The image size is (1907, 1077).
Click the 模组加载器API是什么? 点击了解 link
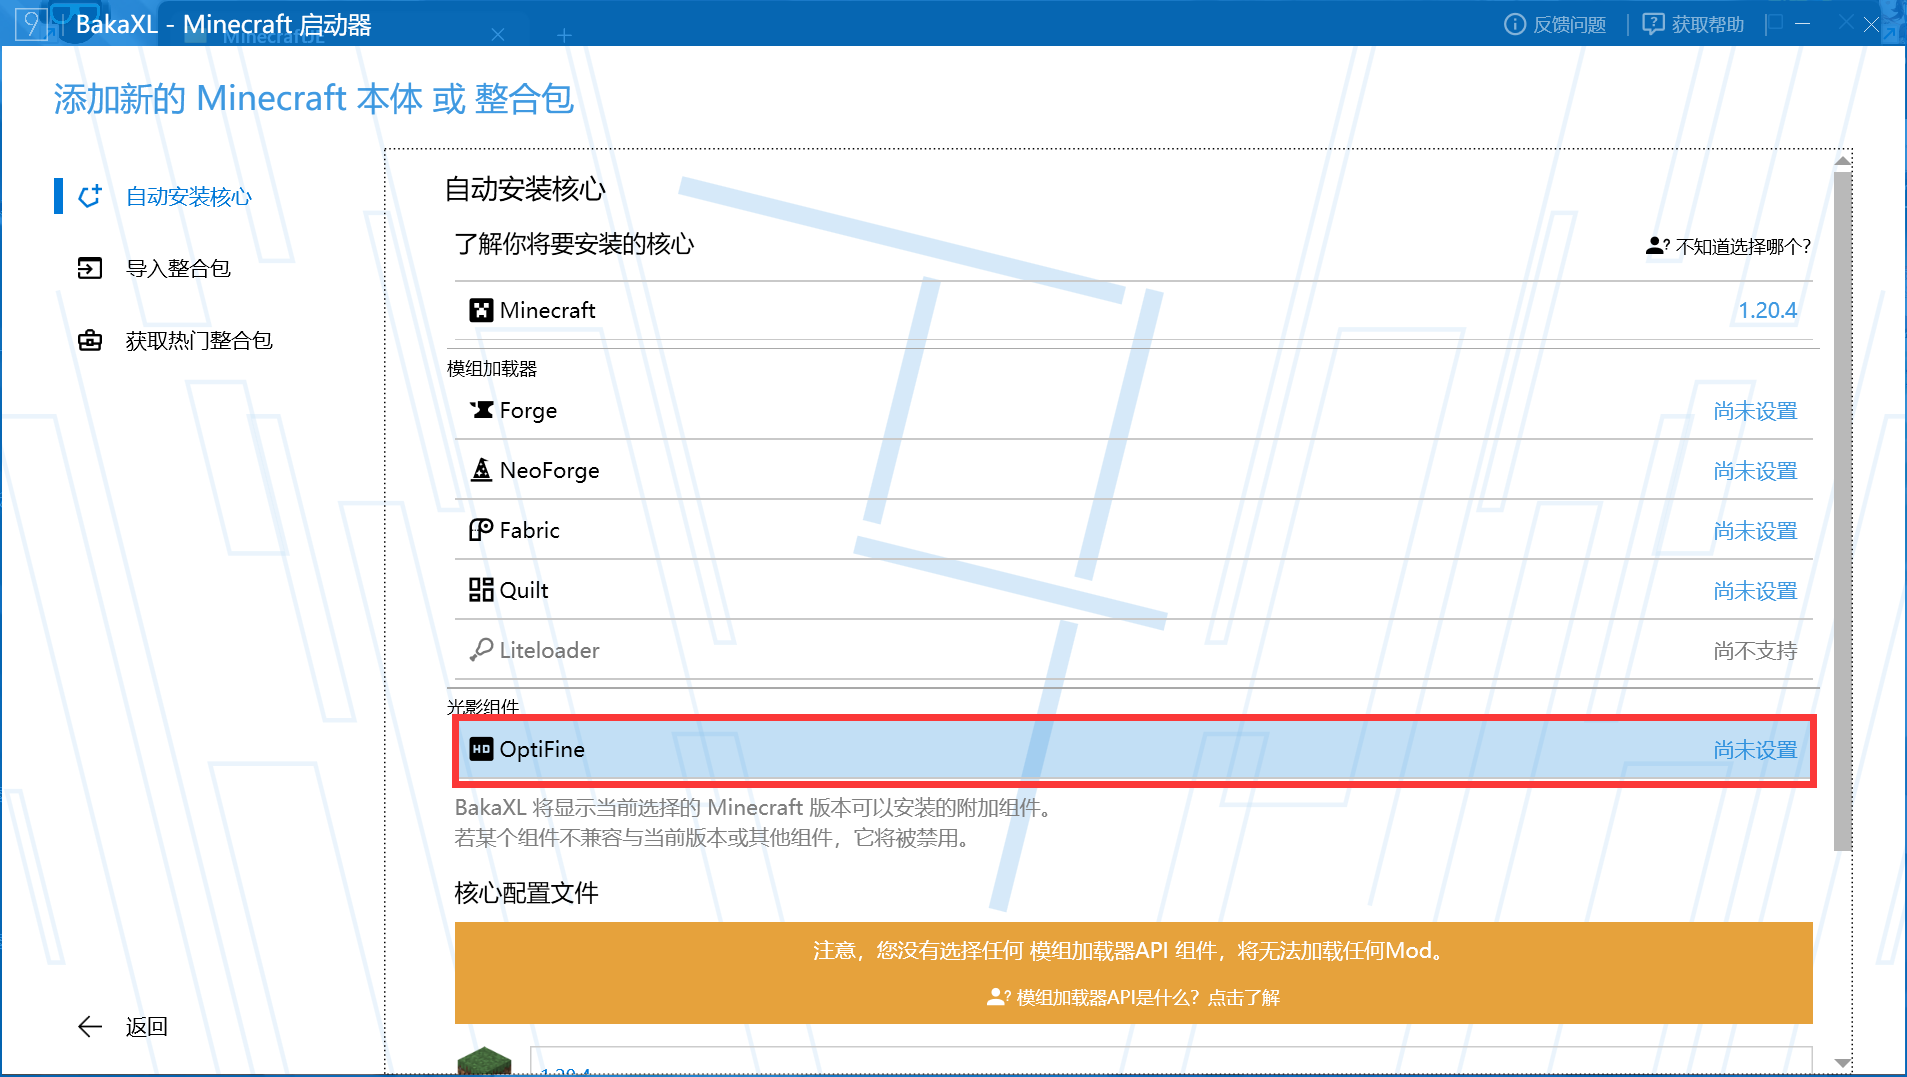[1133, 997]
